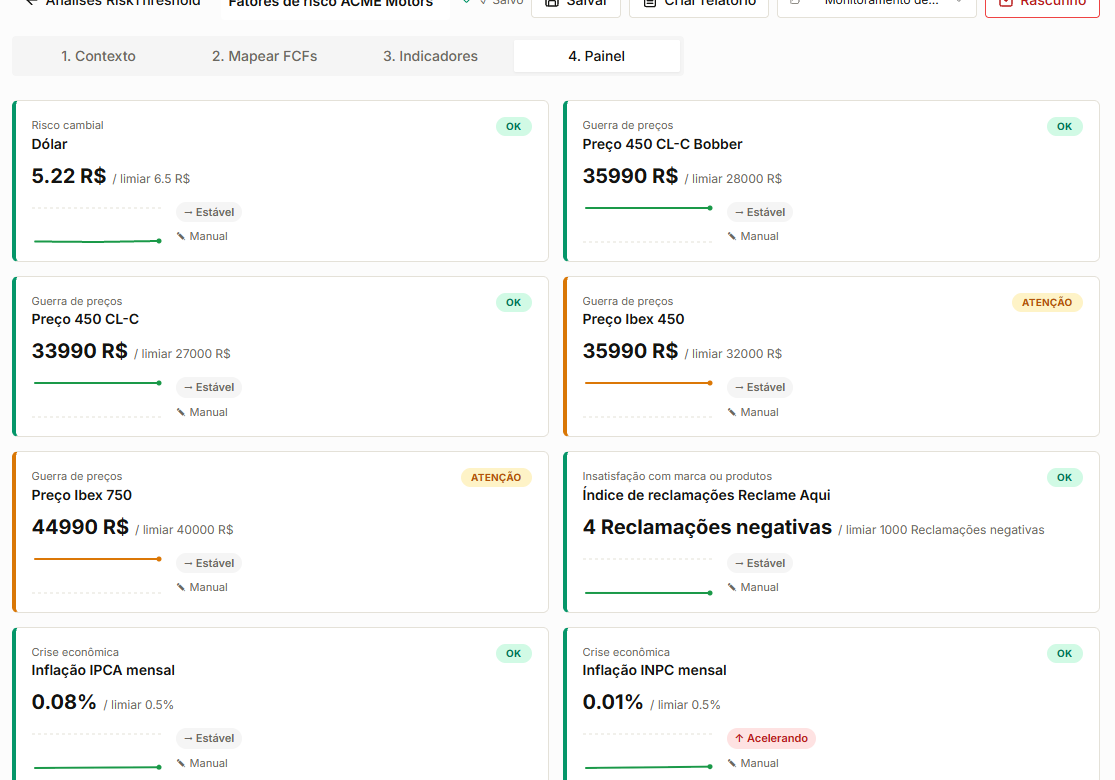Go to the 3. Indicadores tab
The height and width of the screenshot is (780, 1115).
pyautogui.click(x=430, y=56)
